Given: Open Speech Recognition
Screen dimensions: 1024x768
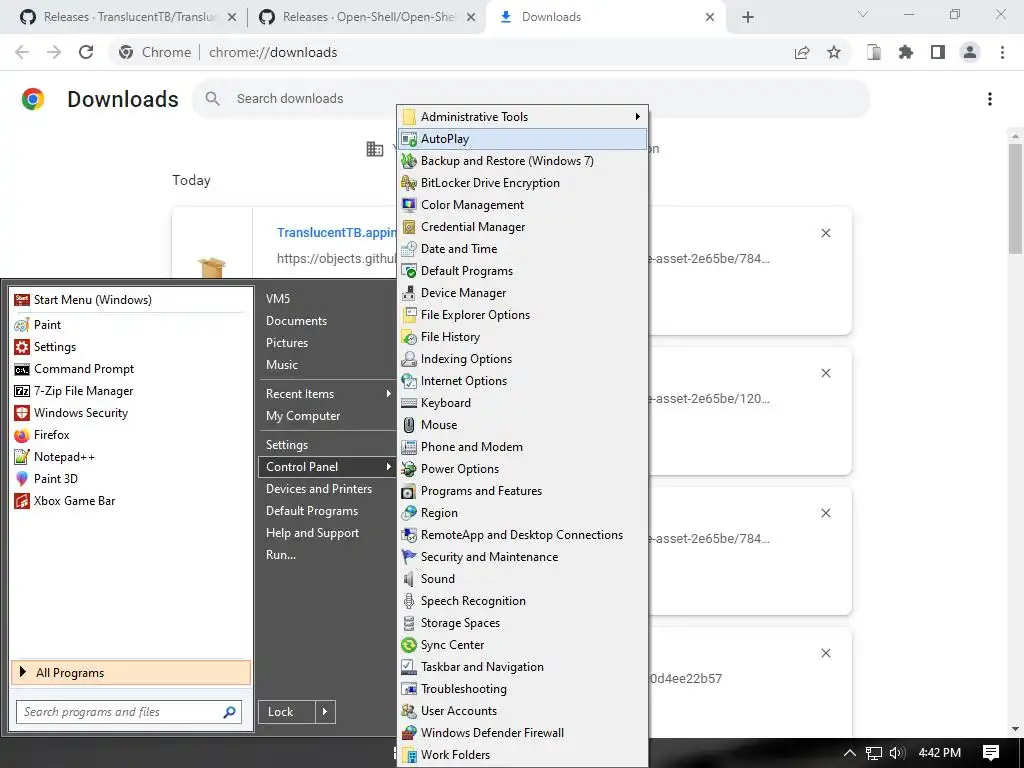Looking at the screenshot, I should pos(522,601).
